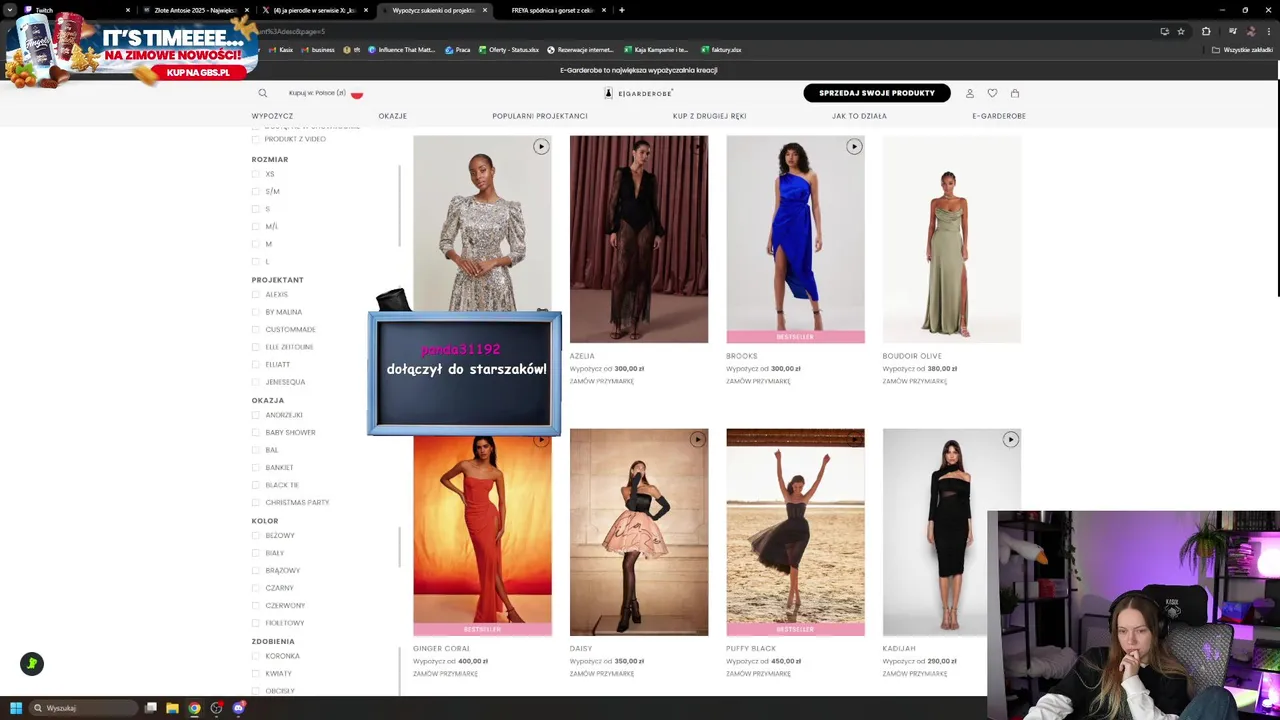Open the site search magnifier icon
Viewport: 1280px width, 720px height.
click(x=263, y=93)
